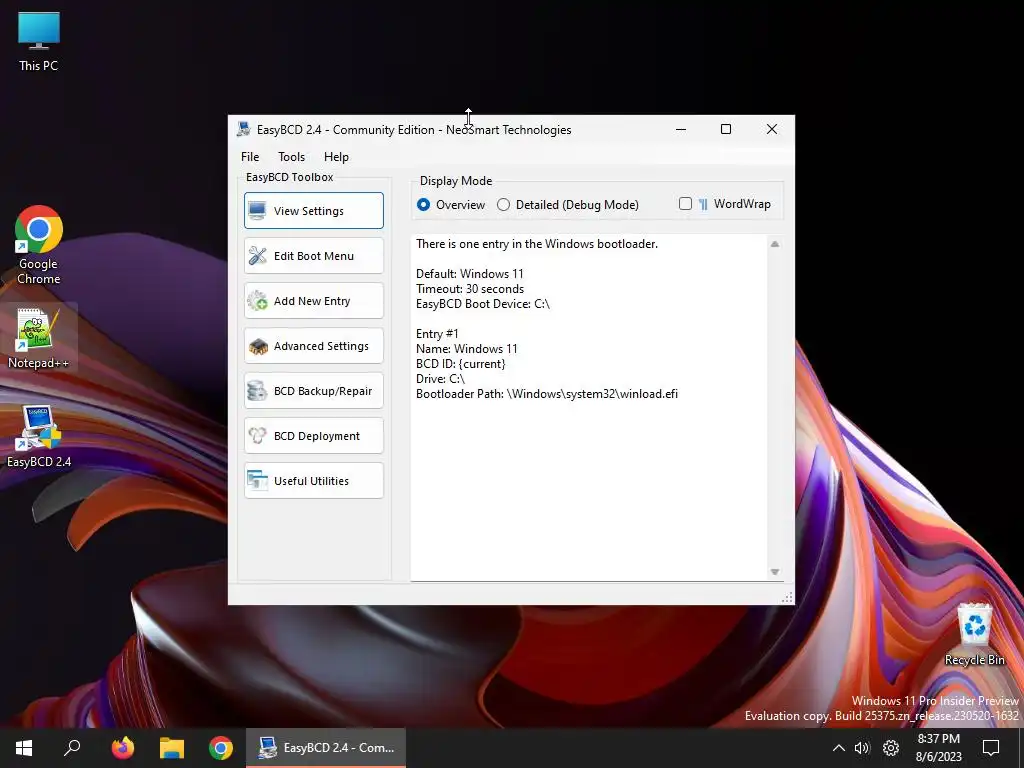Enable the WordWrap checkbox
The image size is (1024, 768).
[685, 204]
